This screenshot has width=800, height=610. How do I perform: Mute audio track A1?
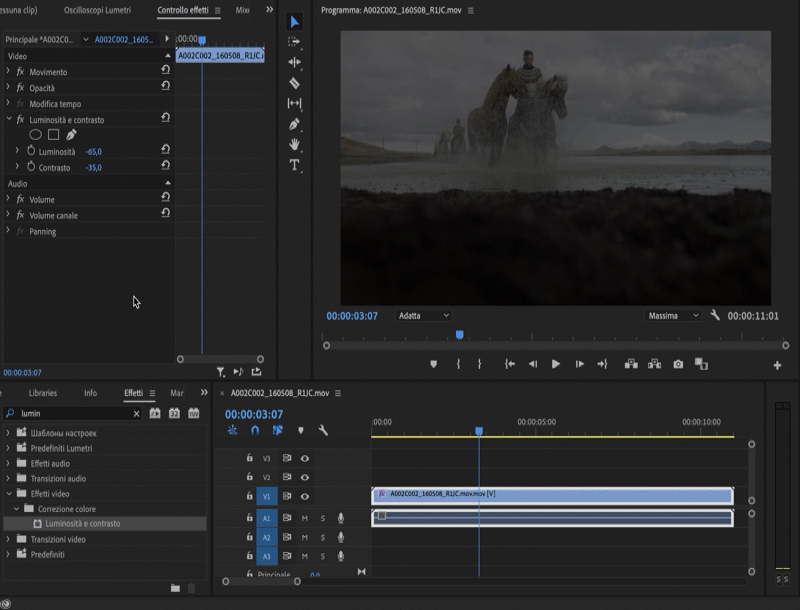pyautogui.click(x=304, y=518)
